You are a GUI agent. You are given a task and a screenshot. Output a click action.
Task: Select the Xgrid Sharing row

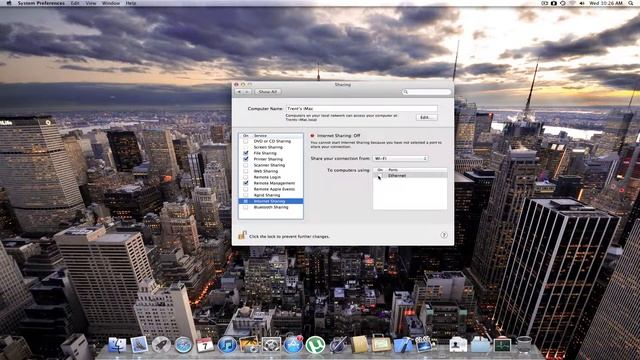271,195
